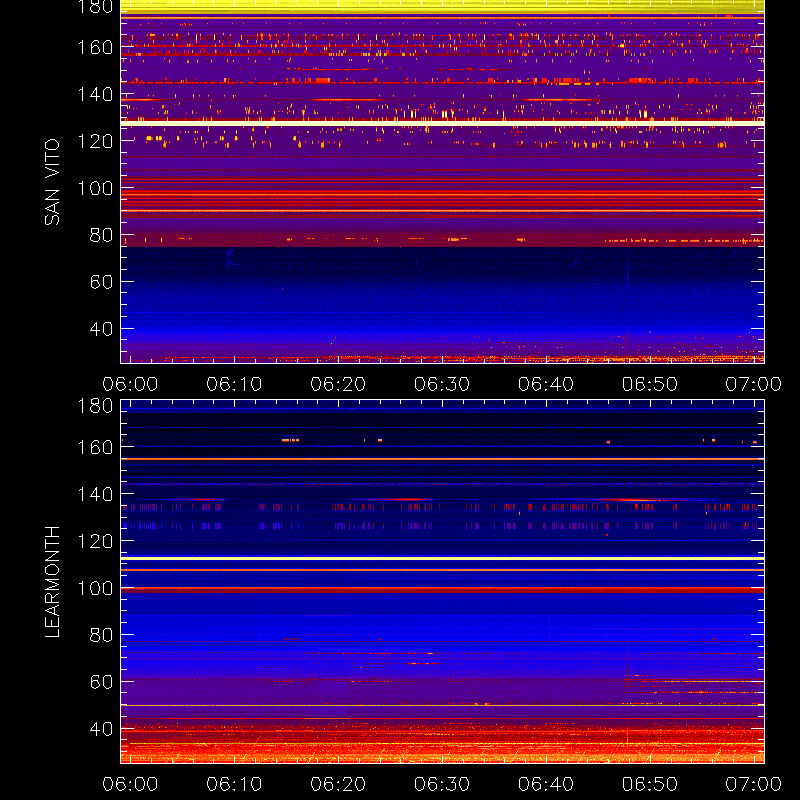Click the 06:40 time label under San Vito plot
This screenshot has height=800, width=800.
coord(546,384)
